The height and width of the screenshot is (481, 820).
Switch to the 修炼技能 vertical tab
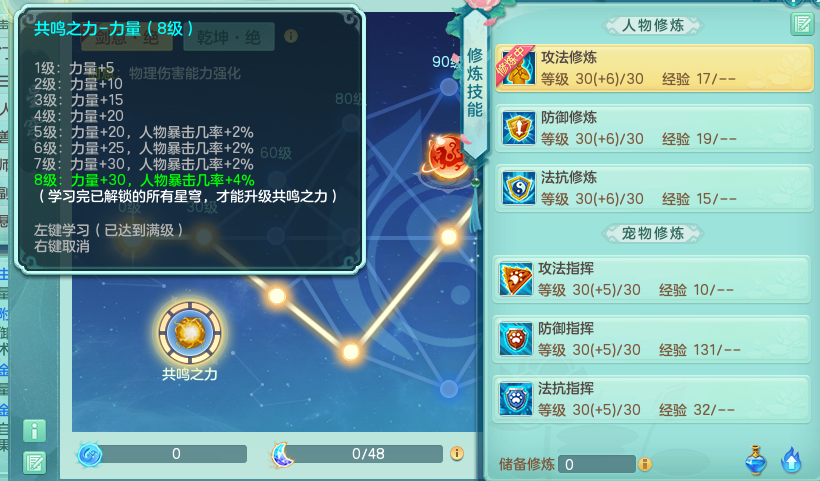[x=475, y=84]
